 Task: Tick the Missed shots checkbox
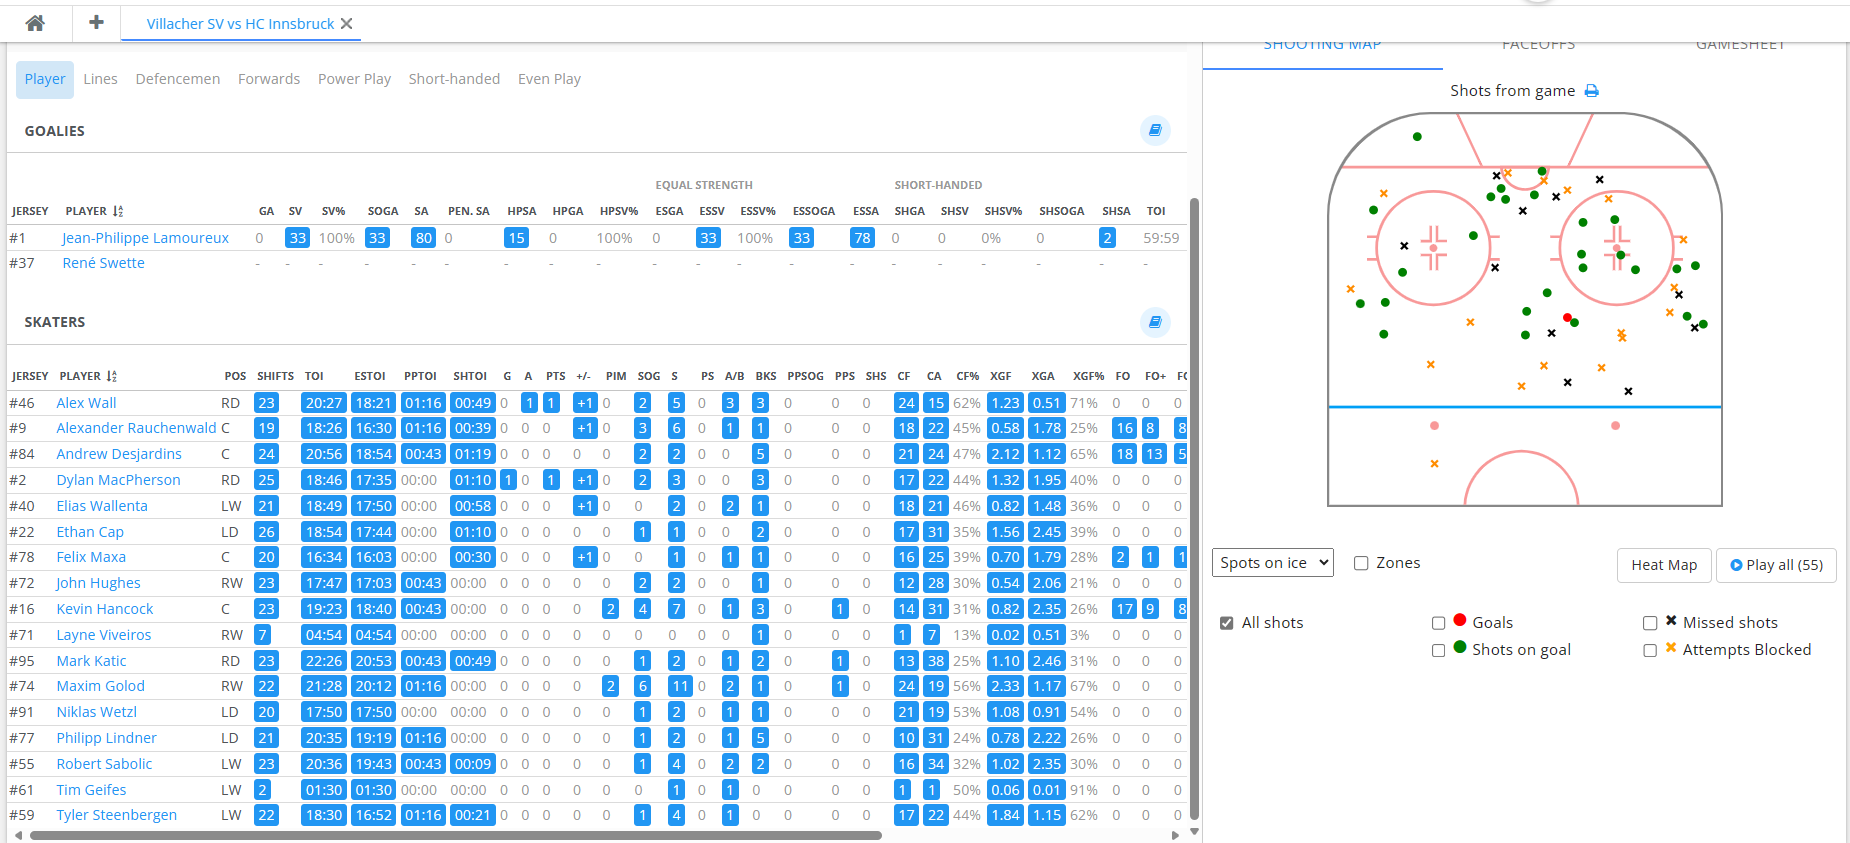pos(1650,623)
